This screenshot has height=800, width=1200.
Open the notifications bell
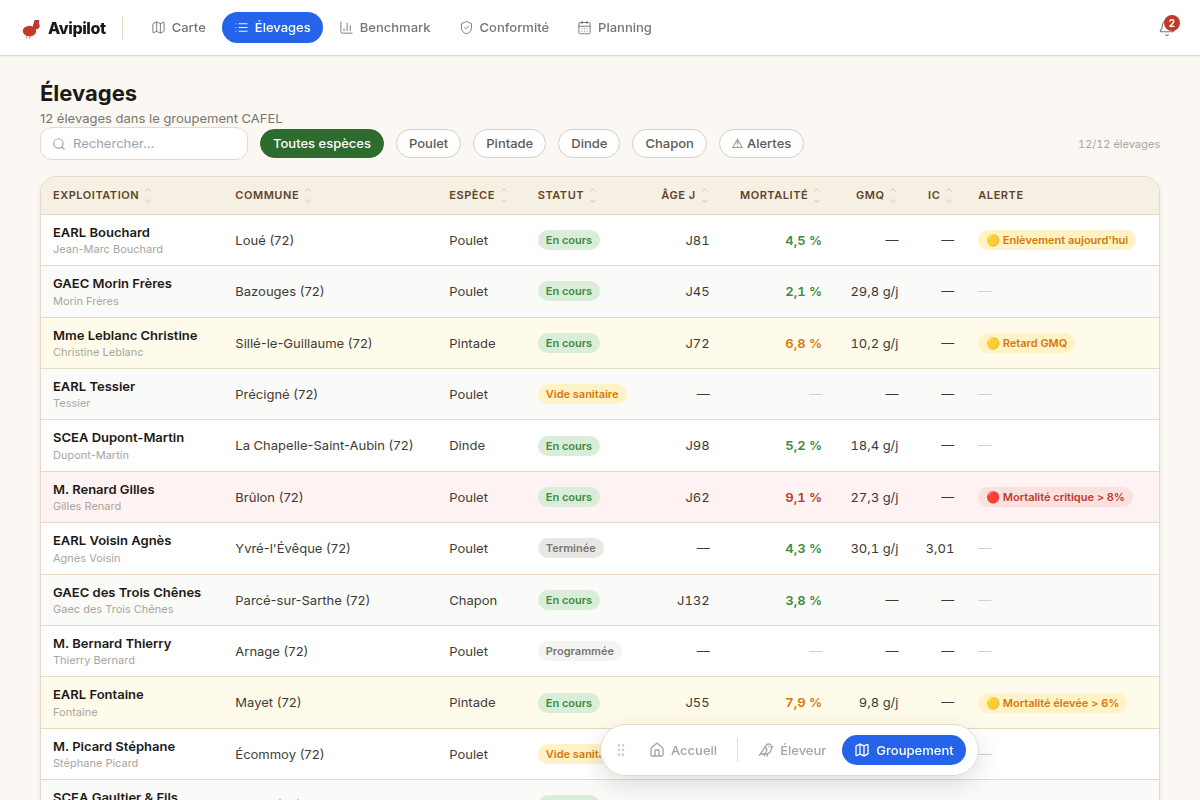pyautogui.click(x=1166, y=28)
